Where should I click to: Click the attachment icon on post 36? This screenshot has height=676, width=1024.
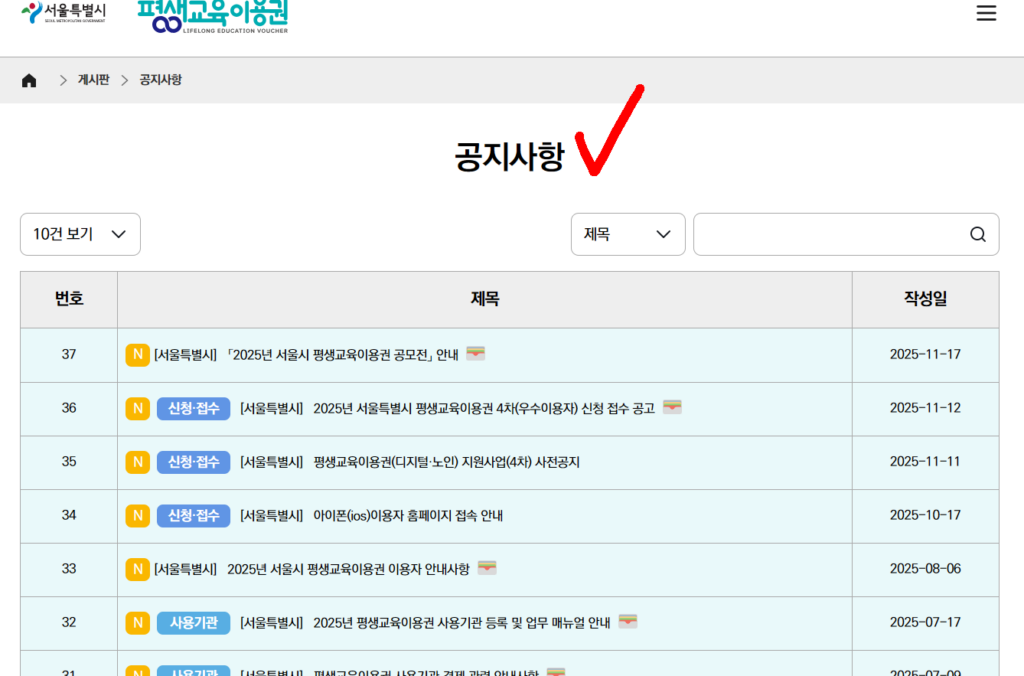click(672, 407)
